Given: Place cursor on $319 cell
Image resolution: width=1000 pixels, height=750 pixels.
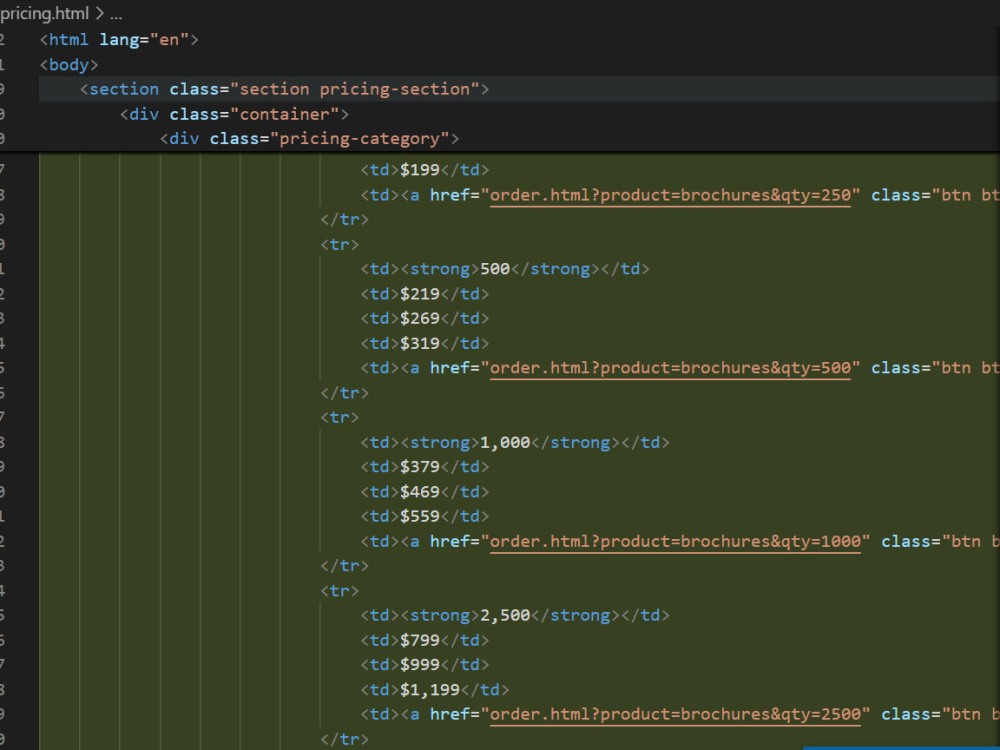Looking at the screenshot, I should (425, 344).
